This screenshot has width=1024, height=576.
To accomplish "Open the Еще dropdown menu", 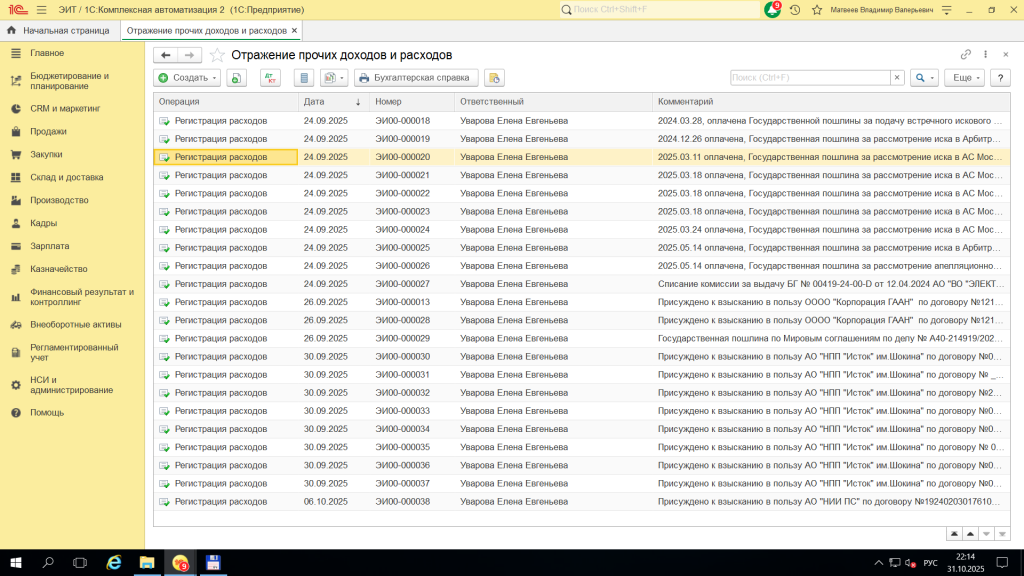I will click(965, 77).
